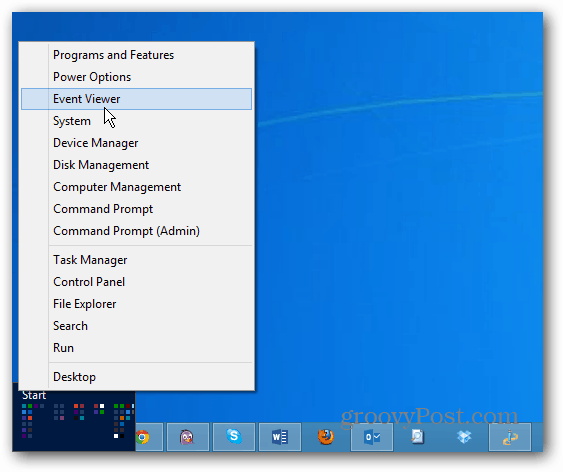Open Google Chrome from the taskbar
Viewport: 563px width, 472px height.
[x=143, y=437]
